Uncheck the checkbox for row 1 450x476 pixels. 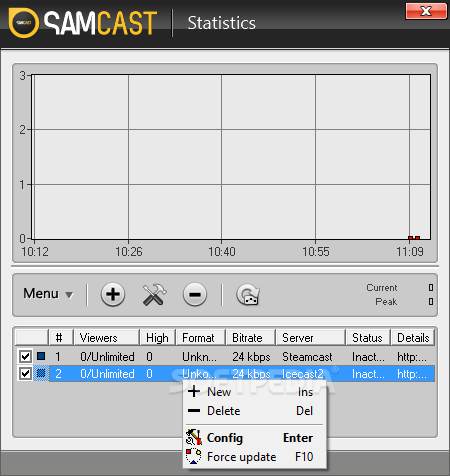click(25, 356)
